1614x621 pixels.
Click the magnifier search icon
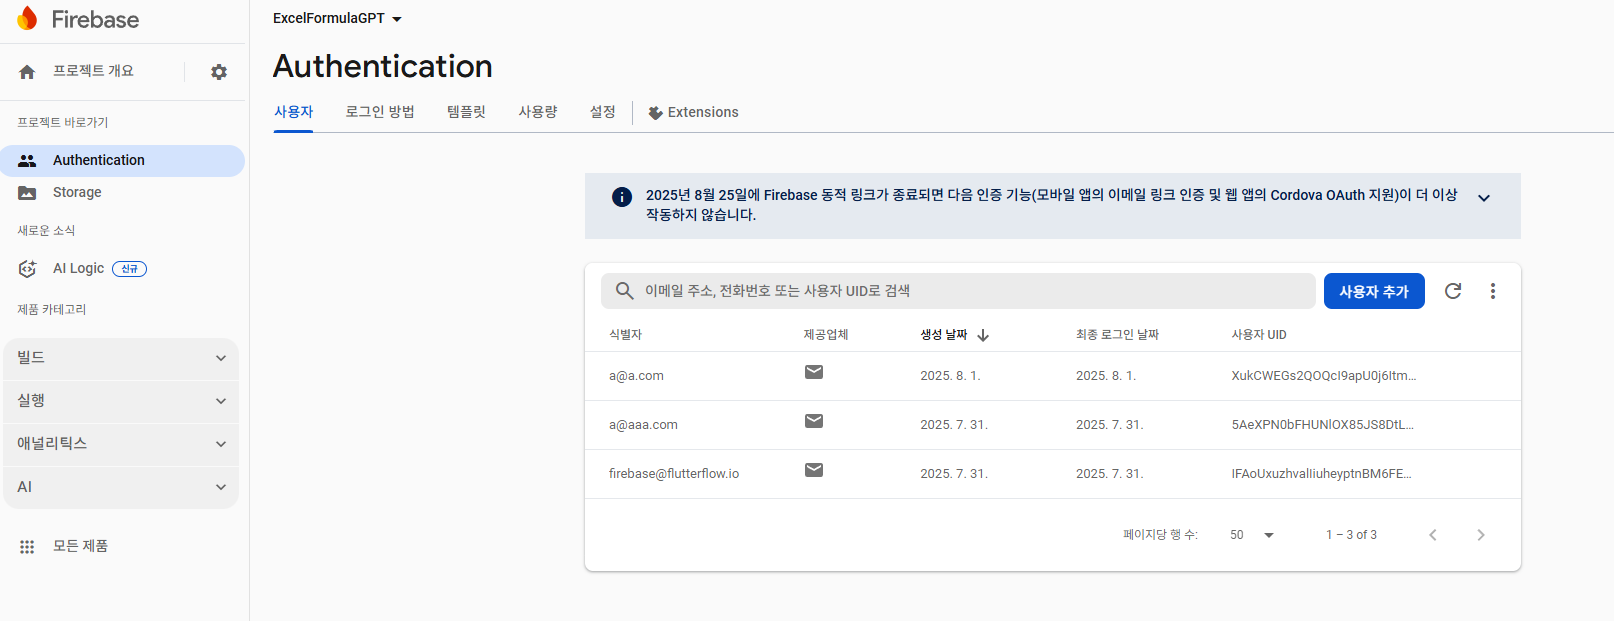tap(624, 291)
